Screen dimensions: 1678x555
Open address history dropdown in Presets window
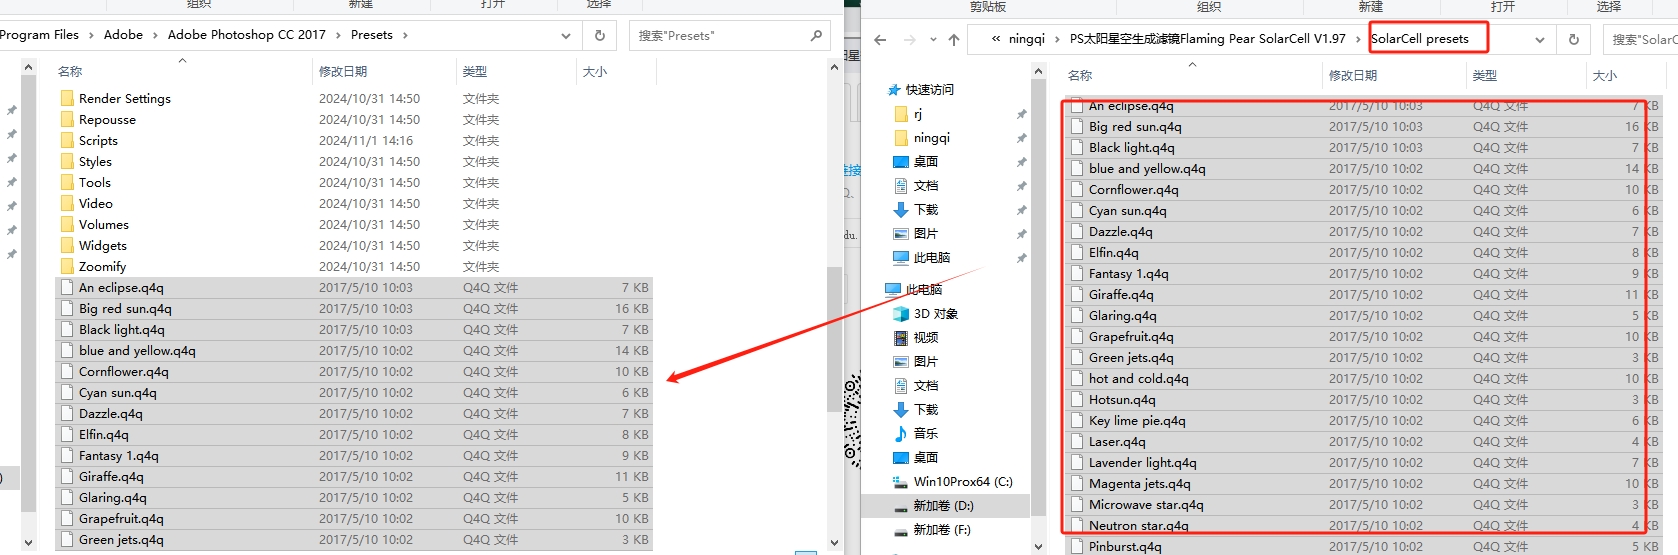566,35
